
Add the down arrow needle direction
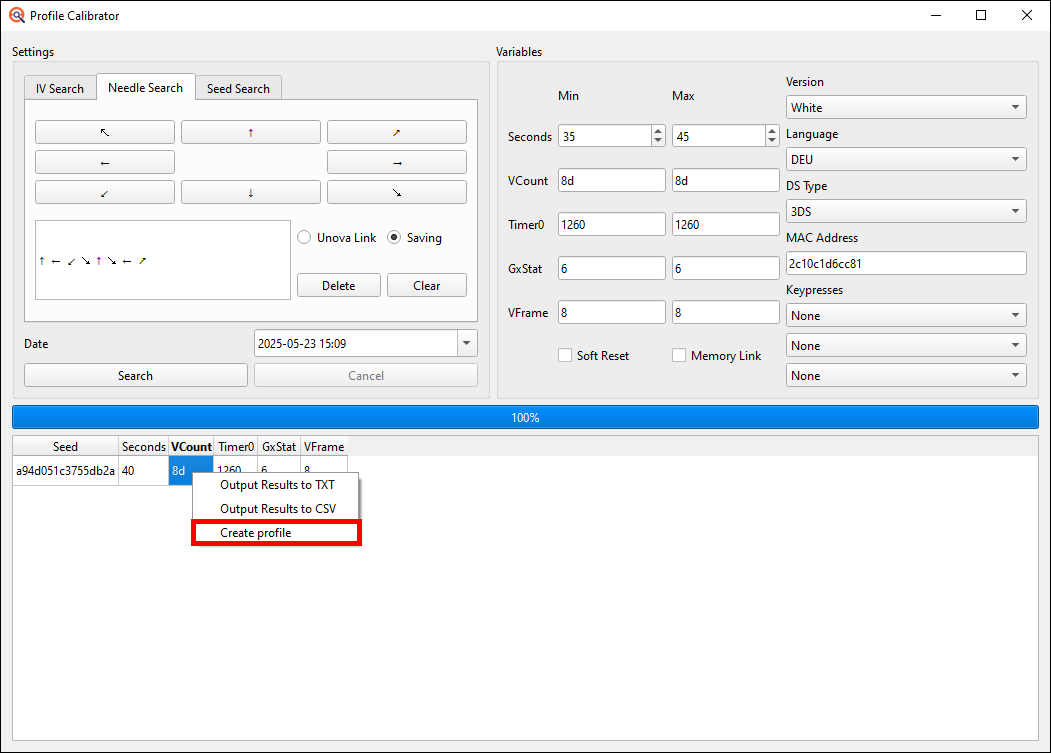pyautogui.click(x=251, y=192)
